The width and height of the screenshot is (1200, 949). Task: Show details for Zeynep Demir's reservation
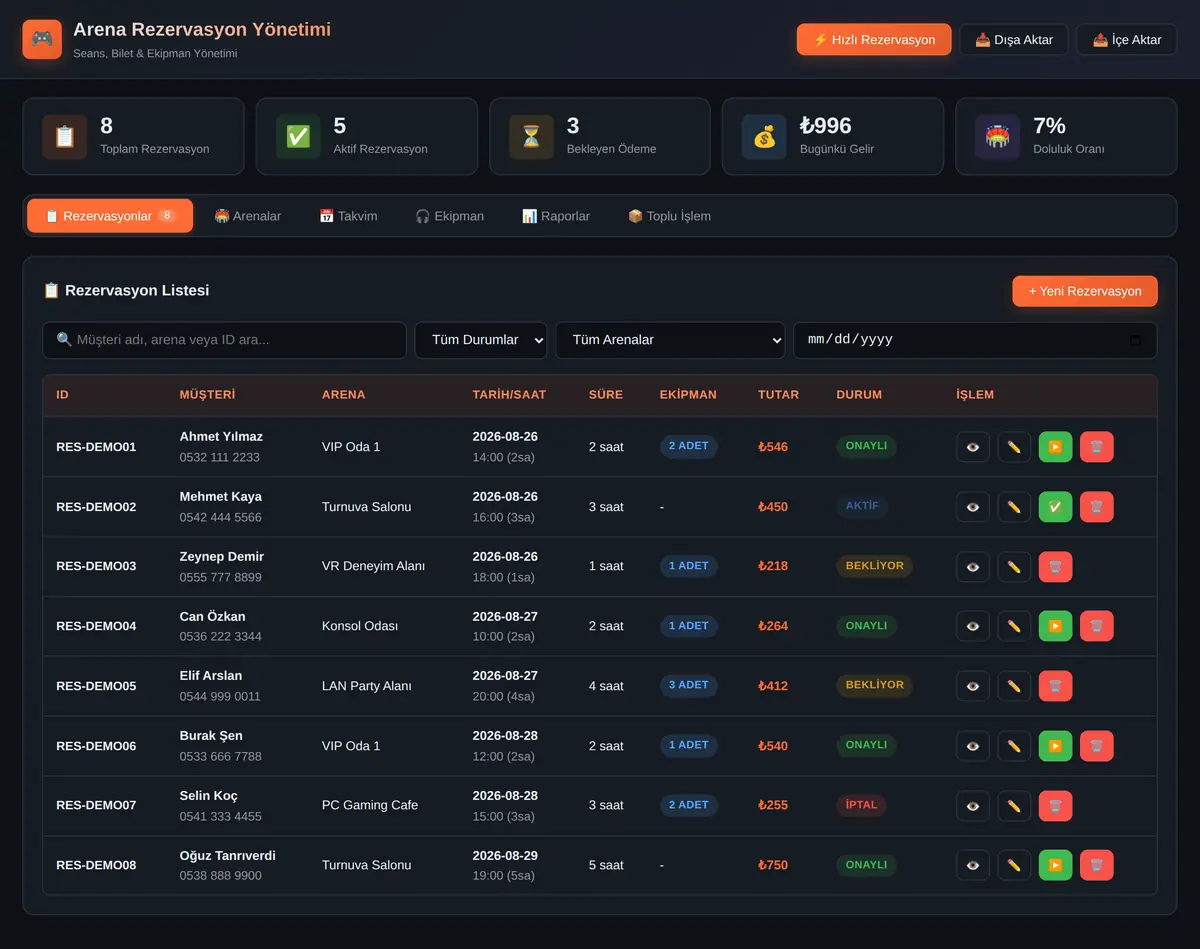[x=973, y=567]
